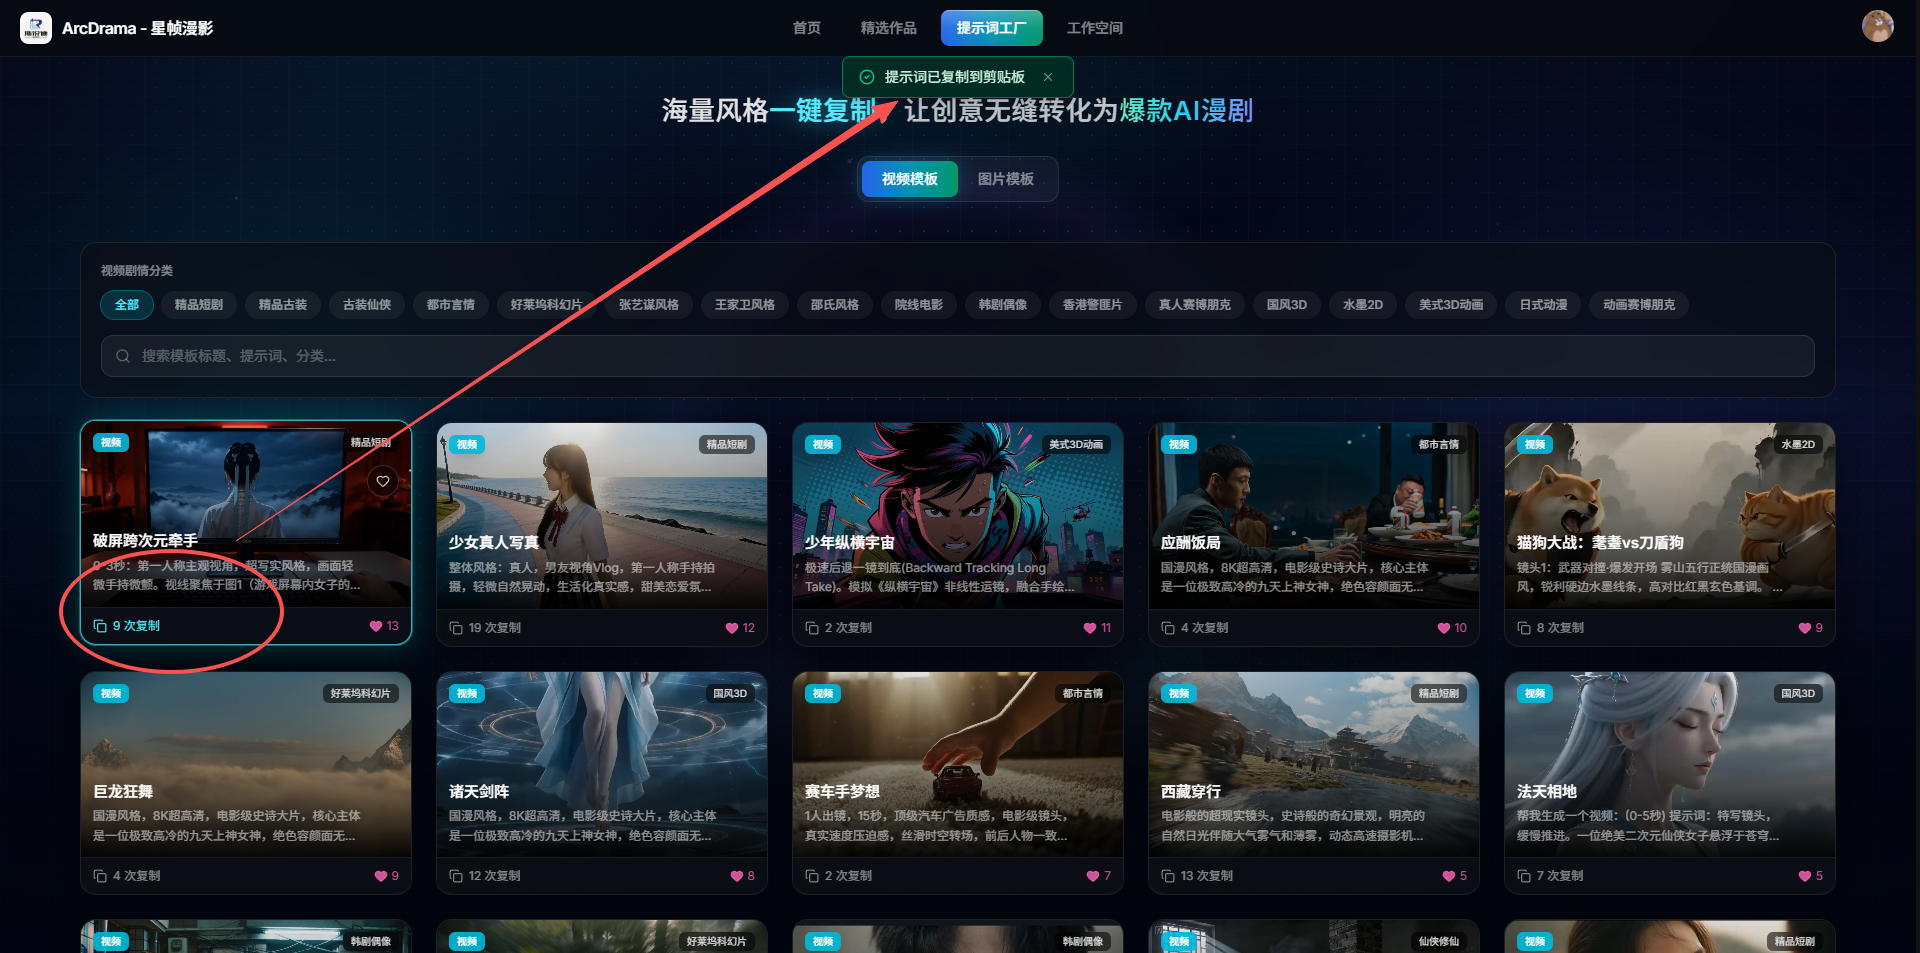The height and width of the screenshot is (953, 1920).
Task: Select the 全部 category filter
Action: [127, 305]
